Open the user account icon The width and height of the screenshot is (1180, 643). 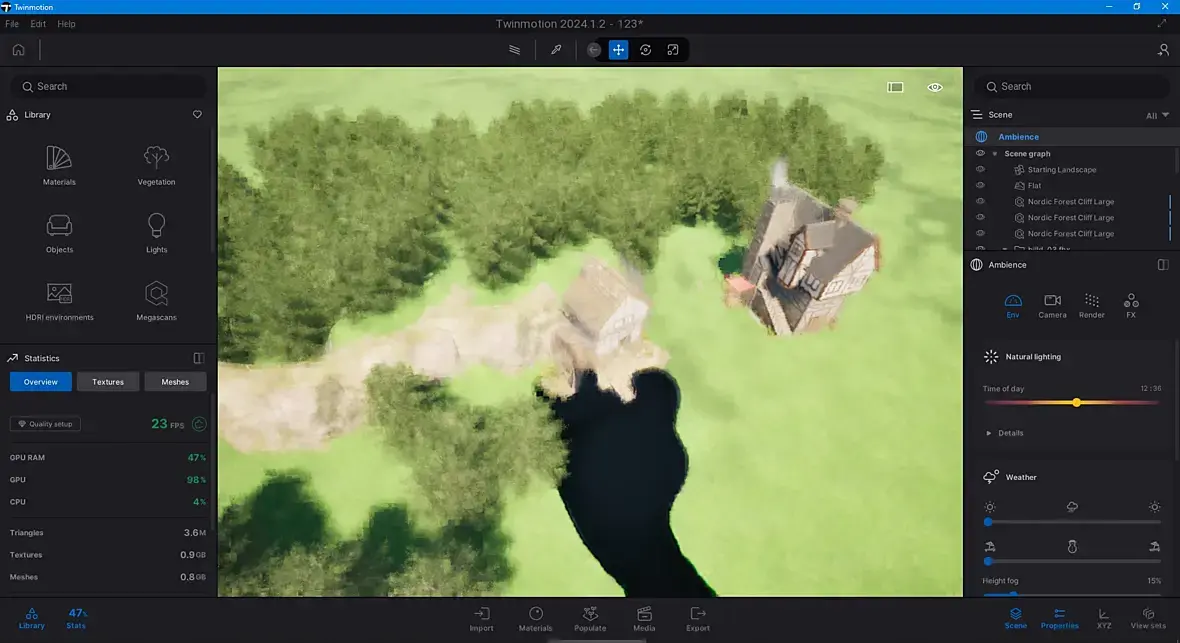point(1163,50)
